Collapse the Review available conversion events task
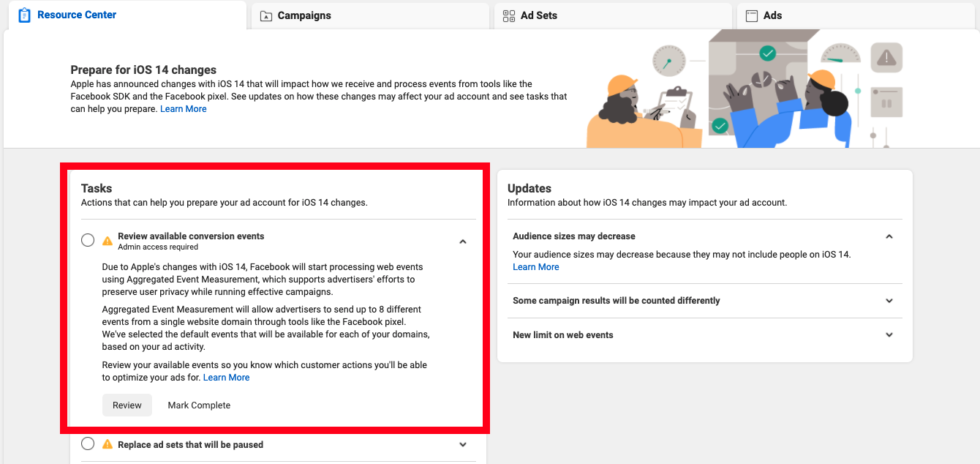Screen dimensions: 980x464 click(462, 241)
